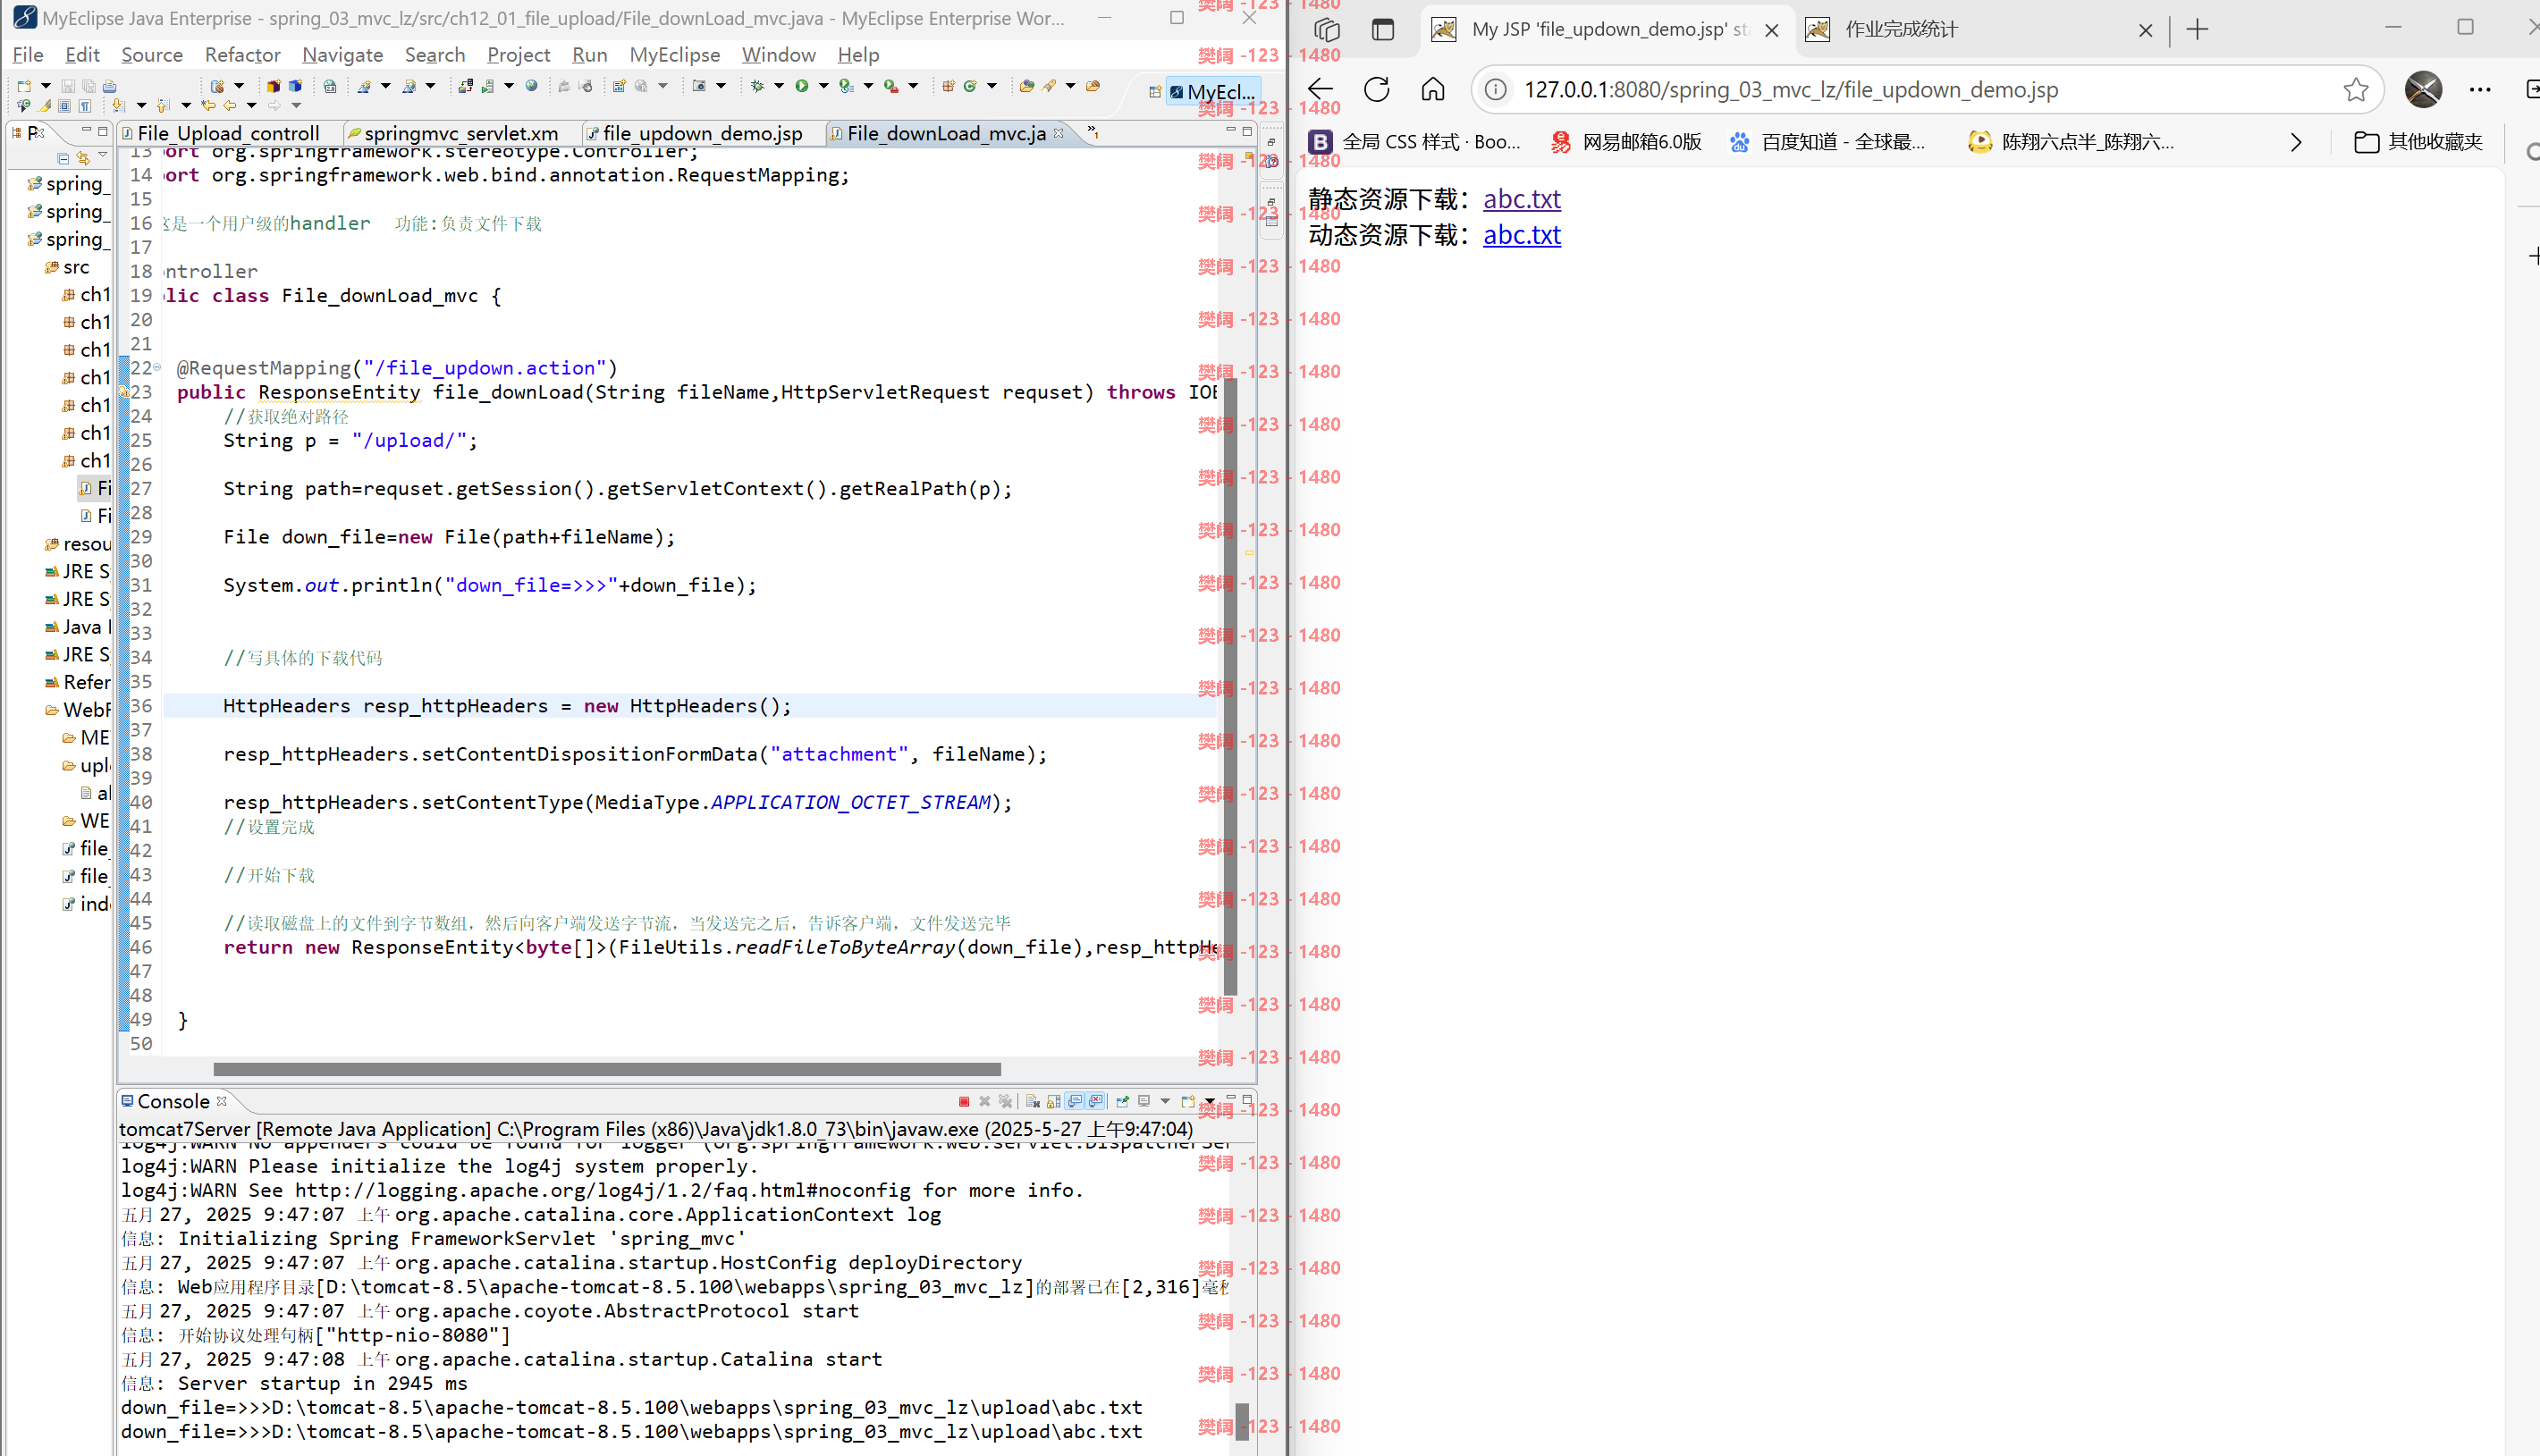The height and width of the screenshot is (1456, 2540).
Task: Switch to file_updown_demo.jsp editor tab
Action: (x=702, y=133)
